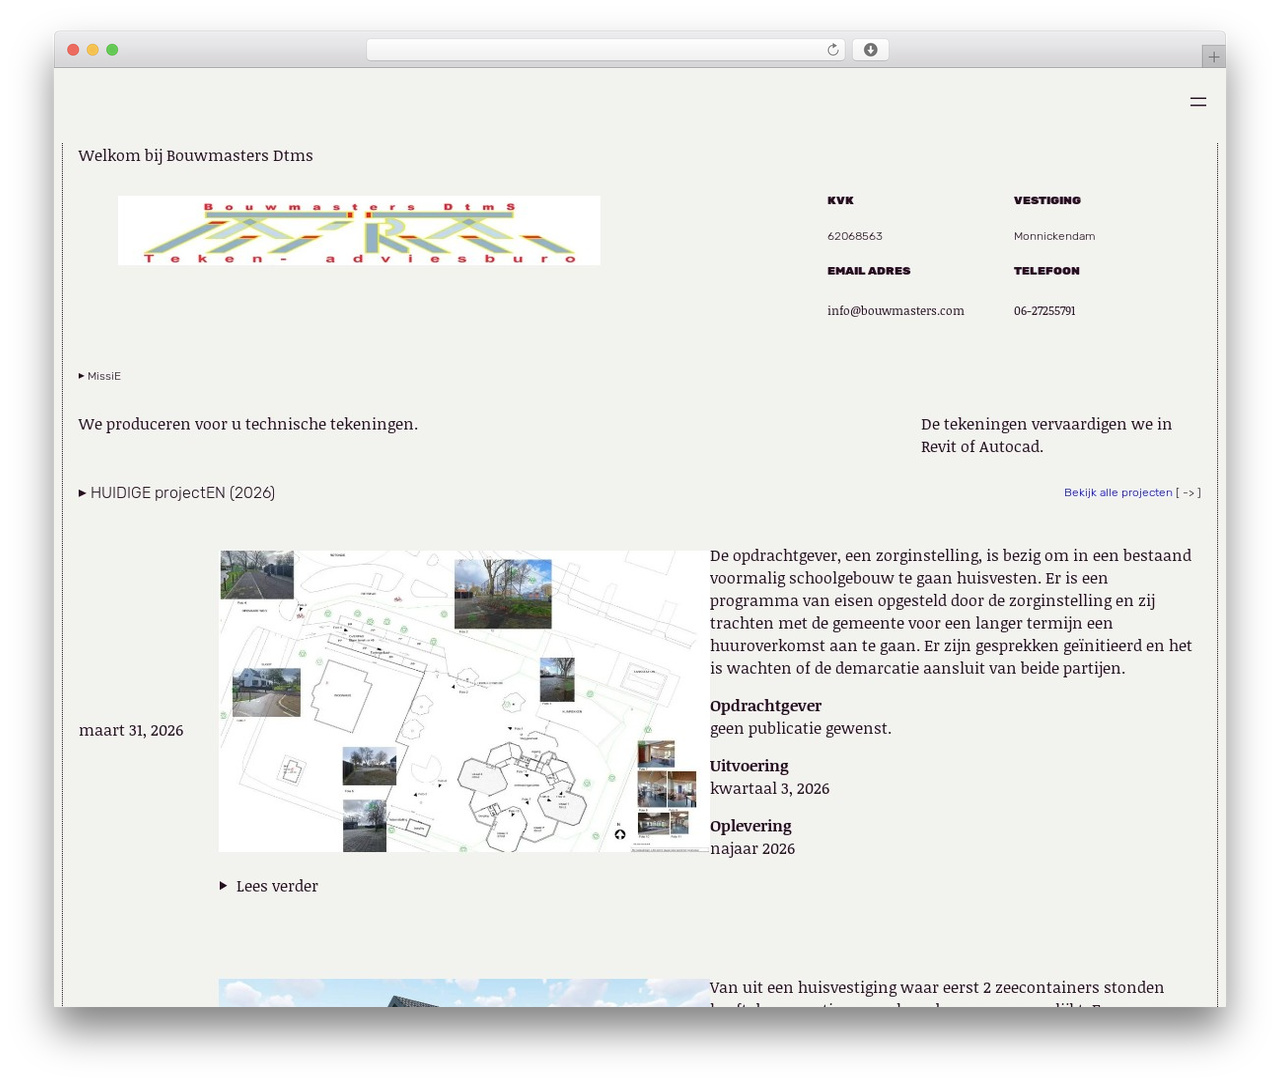Click the TELEFOON label

tap(1046, 270)
